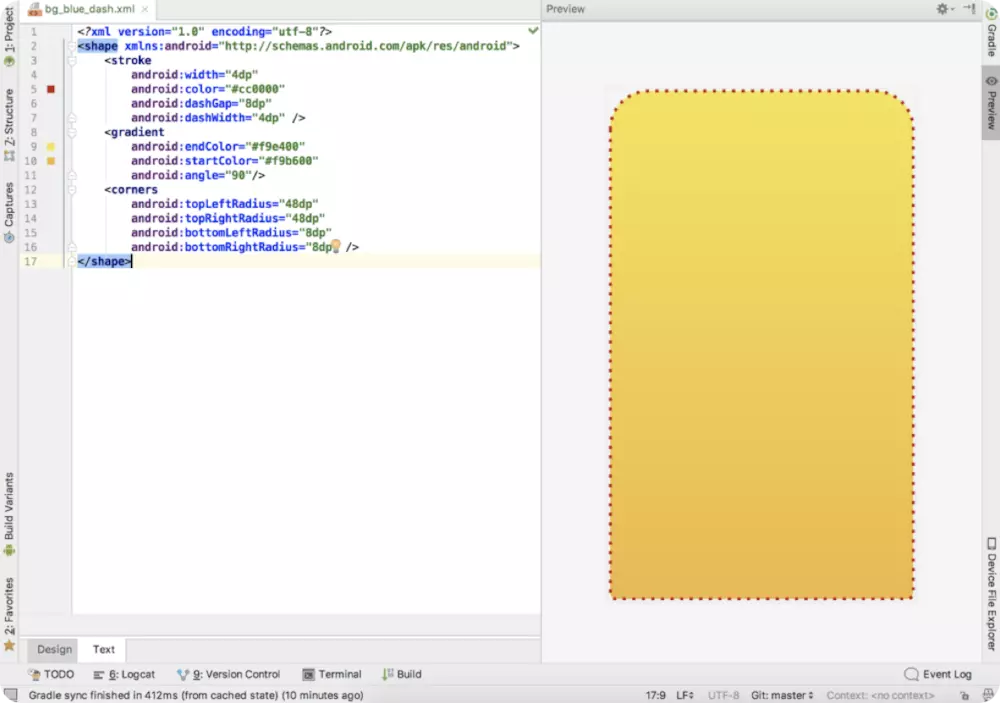This screenshot has height=703, width=1000.
Task: Click the closing </shape> tag
Action: coord(104,262)
